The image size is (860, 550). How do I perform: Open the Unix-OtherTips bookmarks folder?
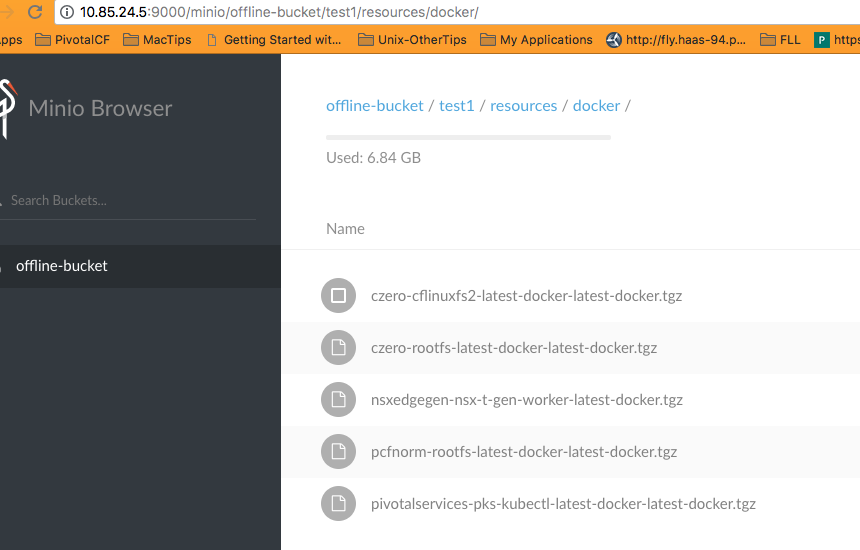(412, 40)
